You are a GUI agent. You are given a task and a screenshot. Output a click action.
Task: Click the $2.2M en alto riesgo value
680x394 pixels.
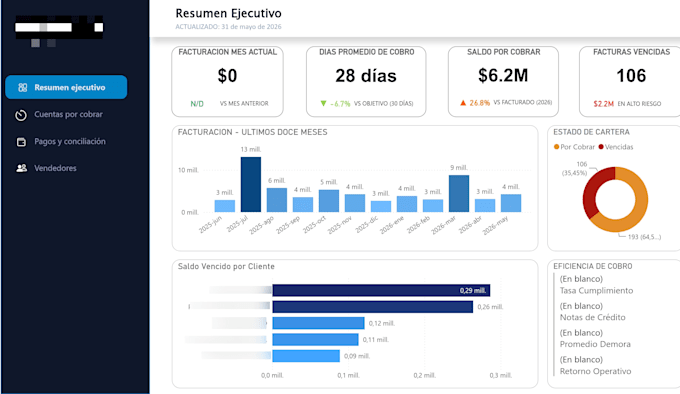[603, 104]
